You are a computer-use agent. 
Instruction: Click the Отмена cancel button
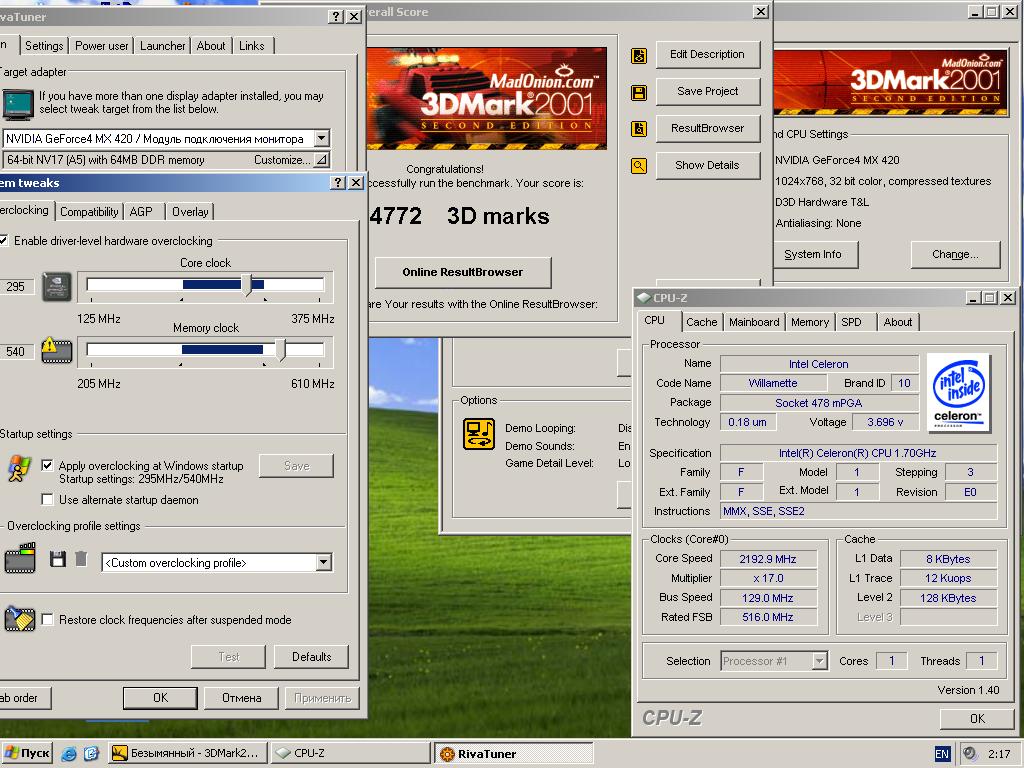[x=241, y=698]
